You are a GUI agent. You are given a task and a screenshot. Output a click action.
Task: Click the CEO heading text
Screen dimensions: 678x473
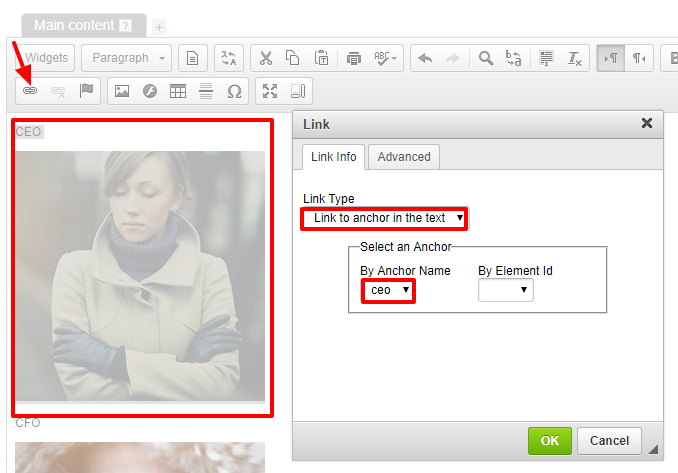29,132
